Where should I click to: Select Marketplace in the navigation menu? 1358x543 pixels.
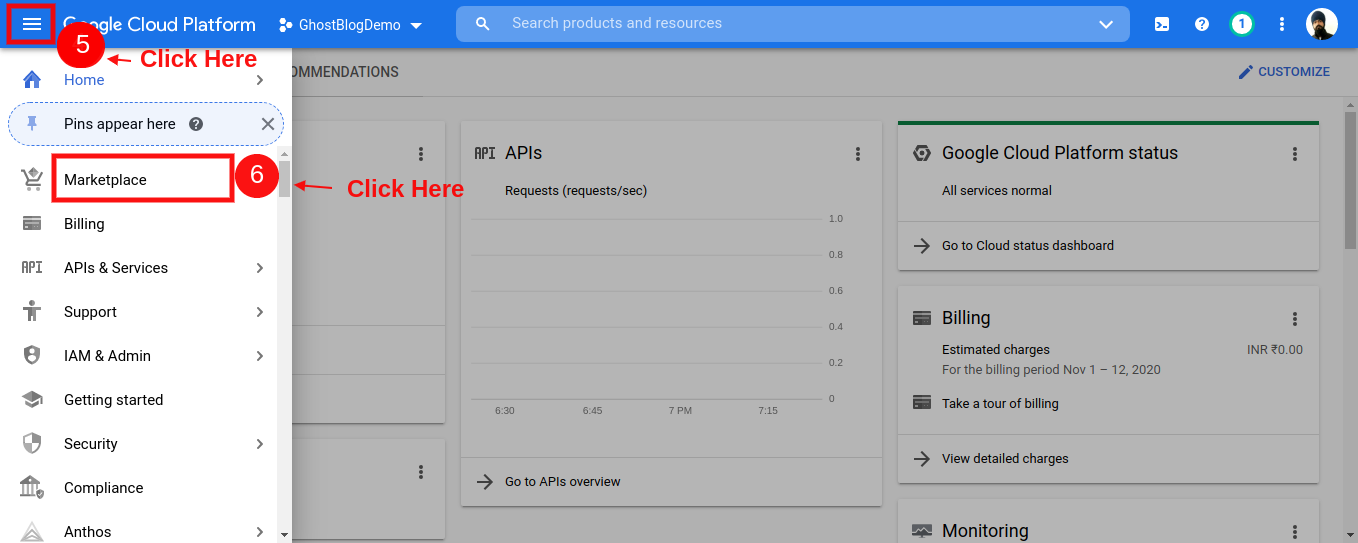point(105,180)
